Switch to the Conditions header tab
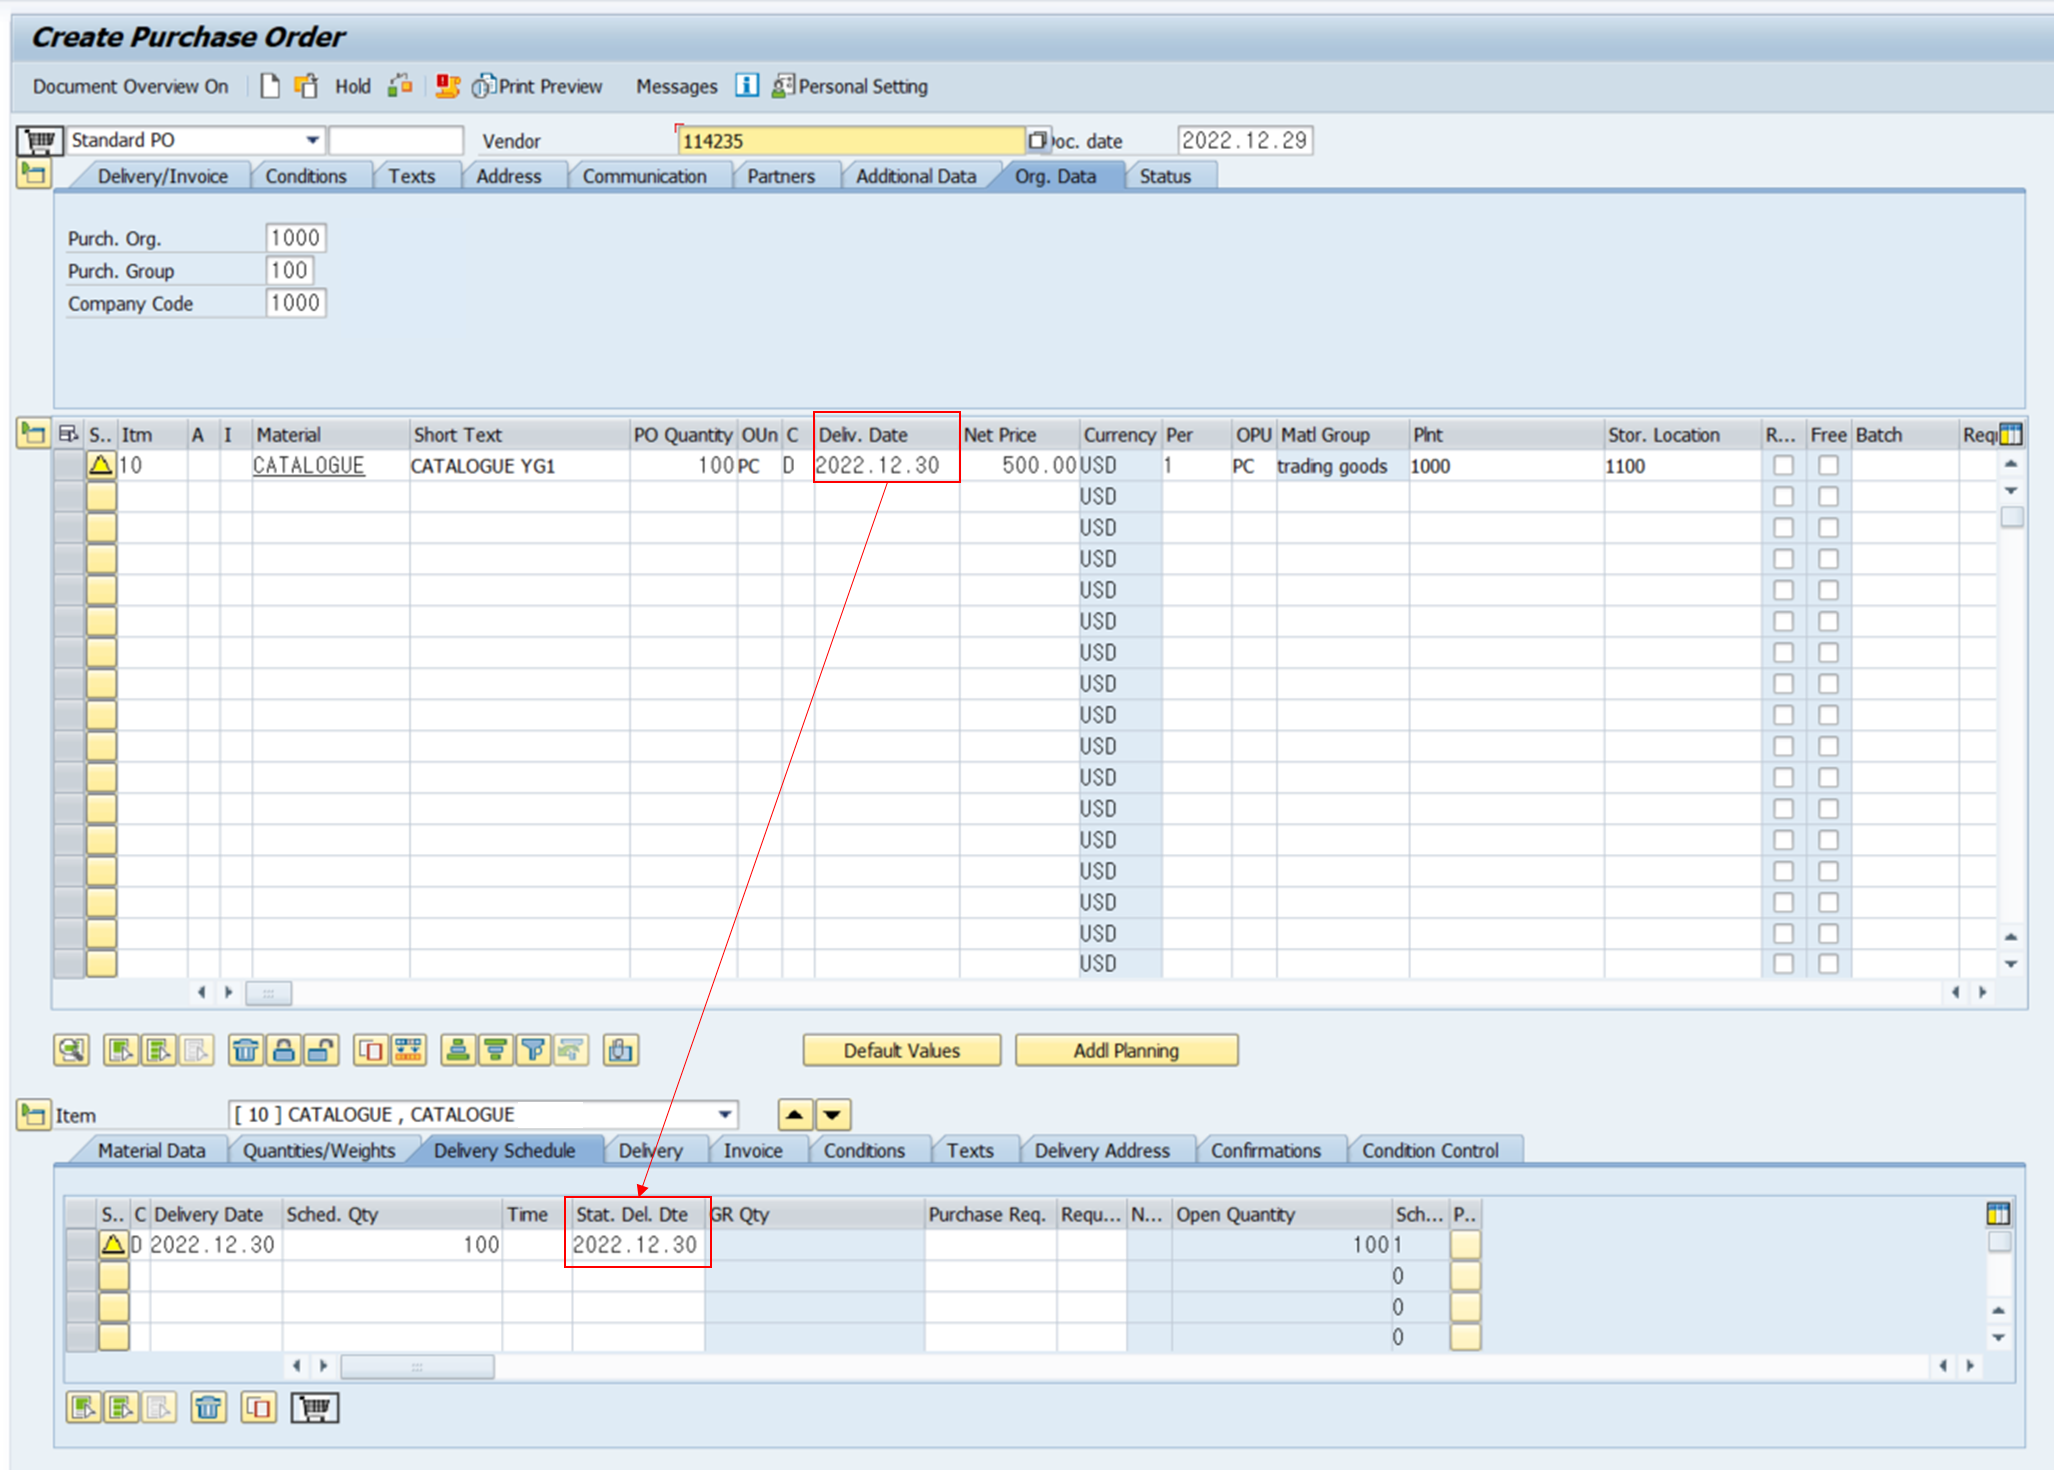This screenshot has width=2054, height=1470. tap(305, 176)
